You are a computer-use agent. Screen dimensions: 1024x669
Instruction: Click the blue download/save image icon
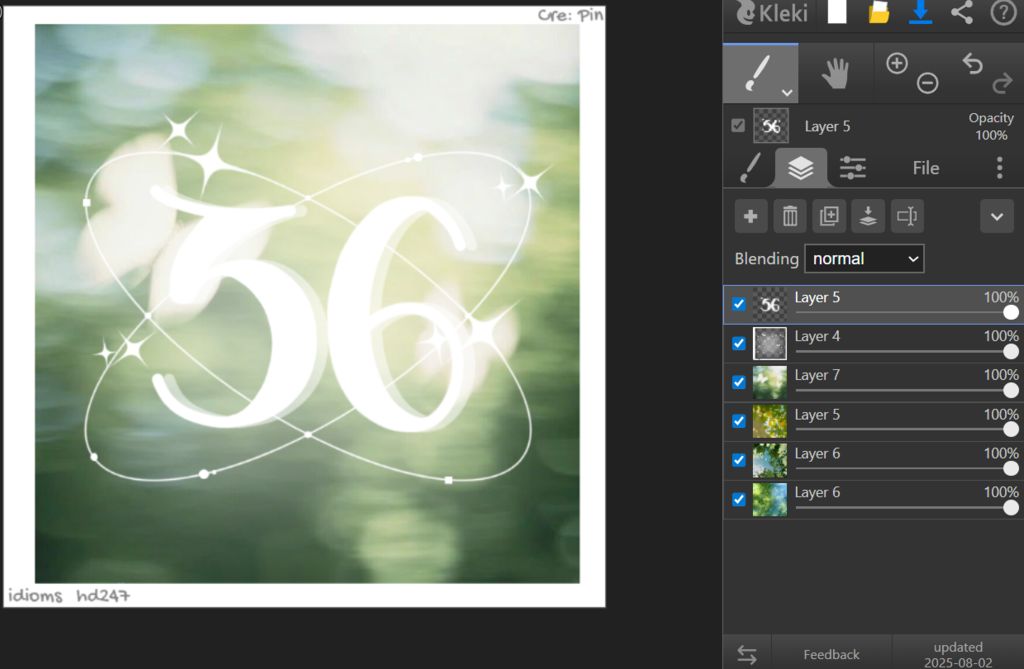click(x=920, y=13)
